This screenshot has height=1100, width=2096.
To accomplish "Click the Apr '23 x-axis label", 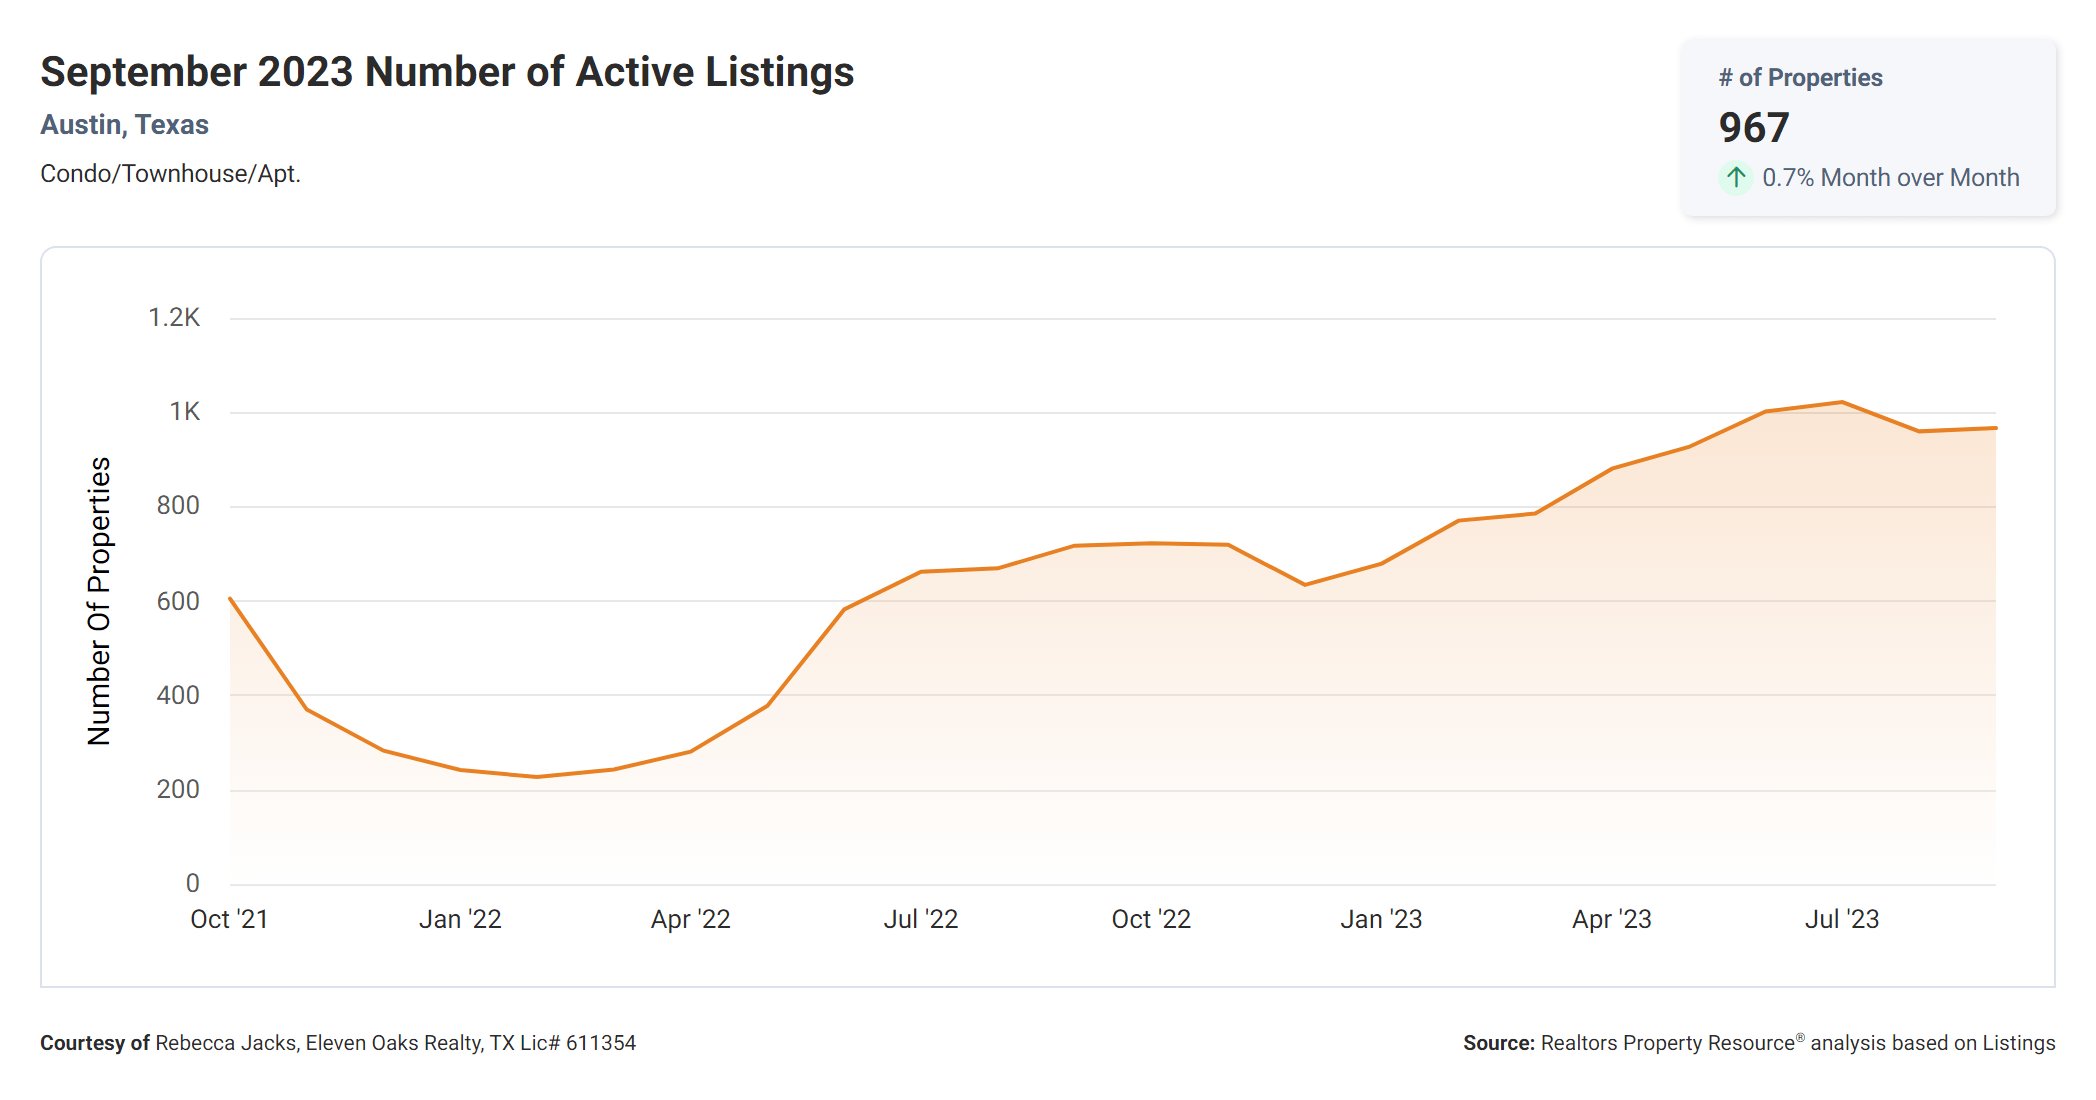I will pyautogui.click(x=1612, y=919).
